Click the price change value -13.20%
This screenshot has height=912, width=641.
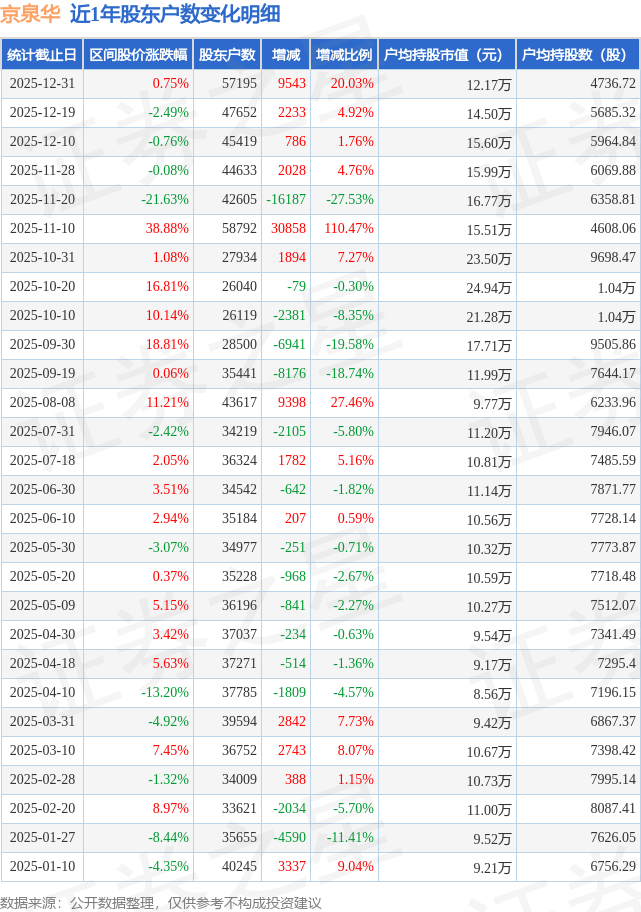[165, 692]
